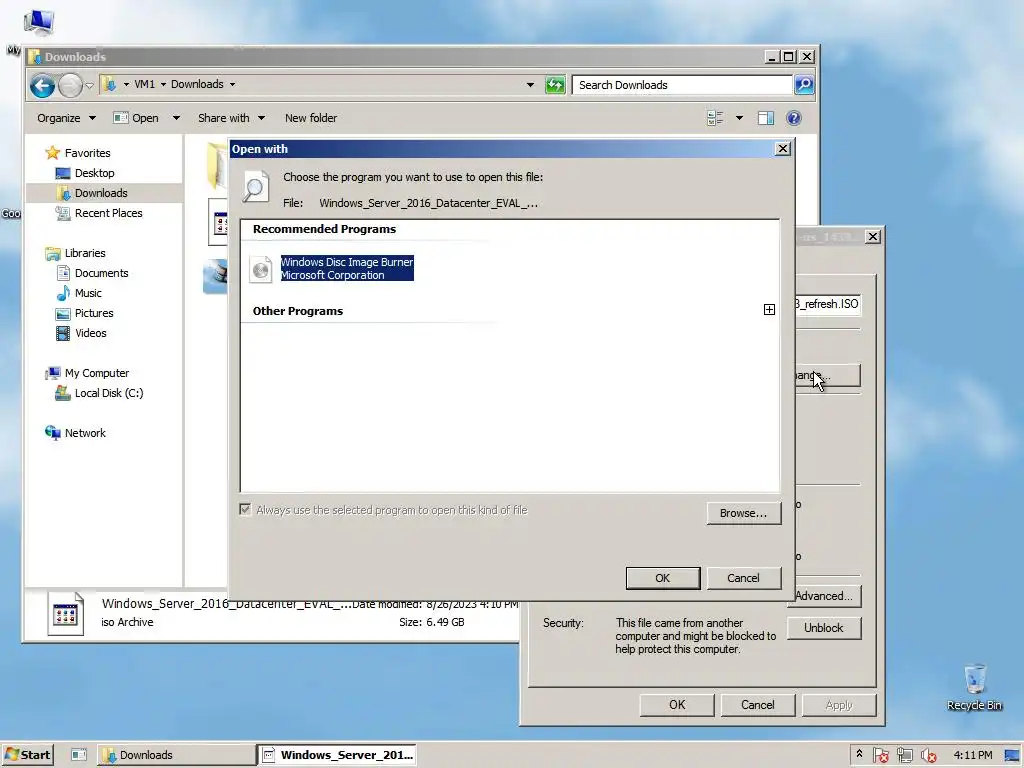
Task: Go forward in Downloads explorer
Action: tap(70, 85)
